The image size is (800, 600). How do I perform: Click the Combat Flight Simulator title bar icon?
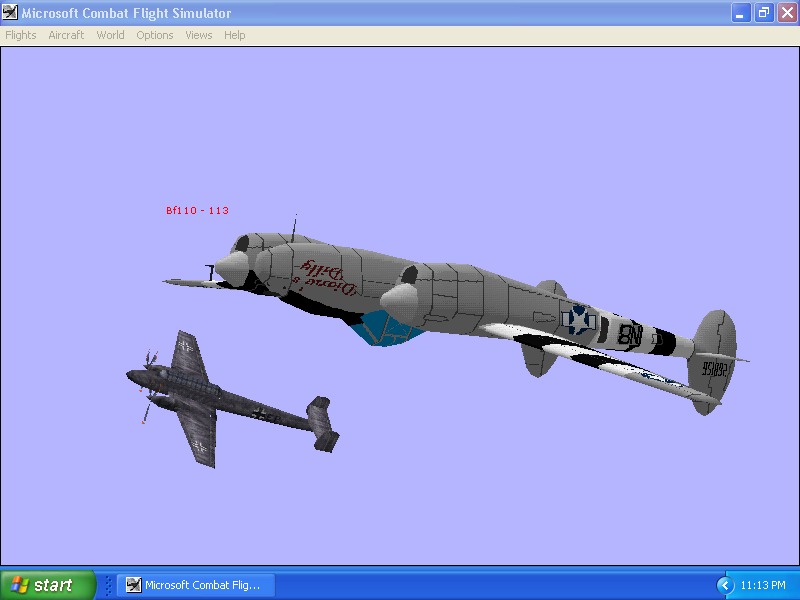point(10,12)
